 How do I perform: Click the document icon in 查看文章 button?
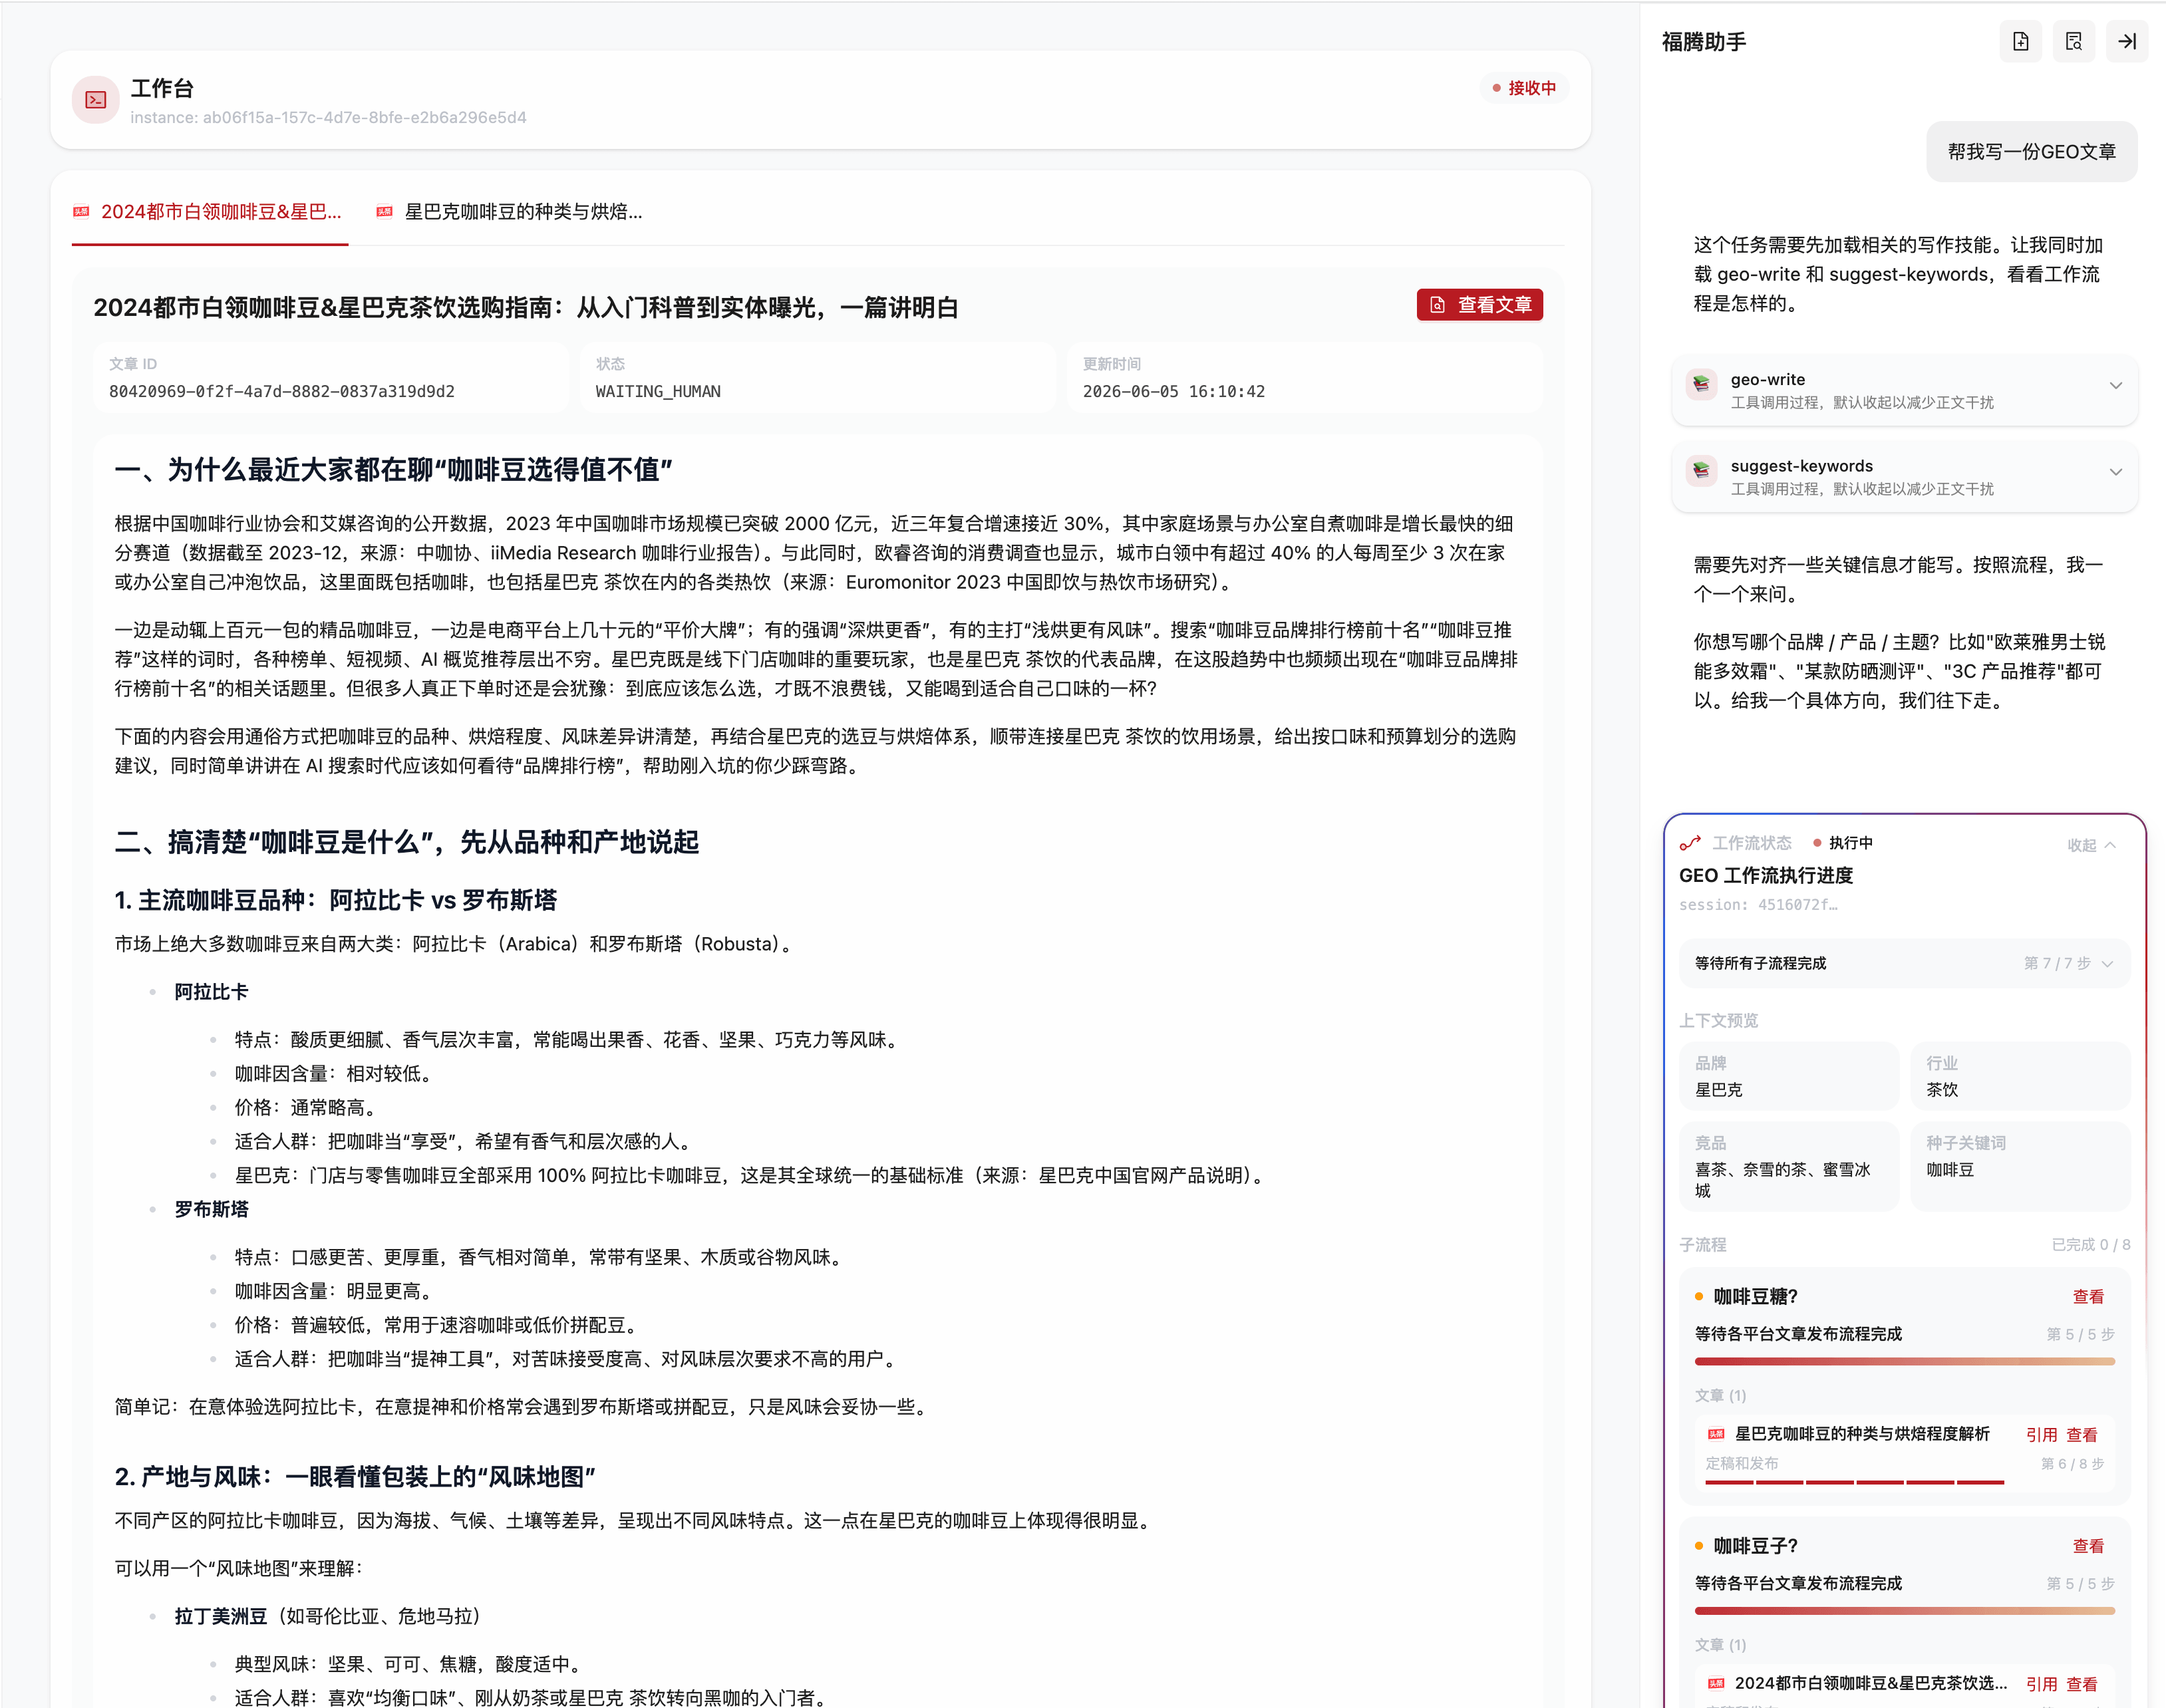[x=1437, y=305]
